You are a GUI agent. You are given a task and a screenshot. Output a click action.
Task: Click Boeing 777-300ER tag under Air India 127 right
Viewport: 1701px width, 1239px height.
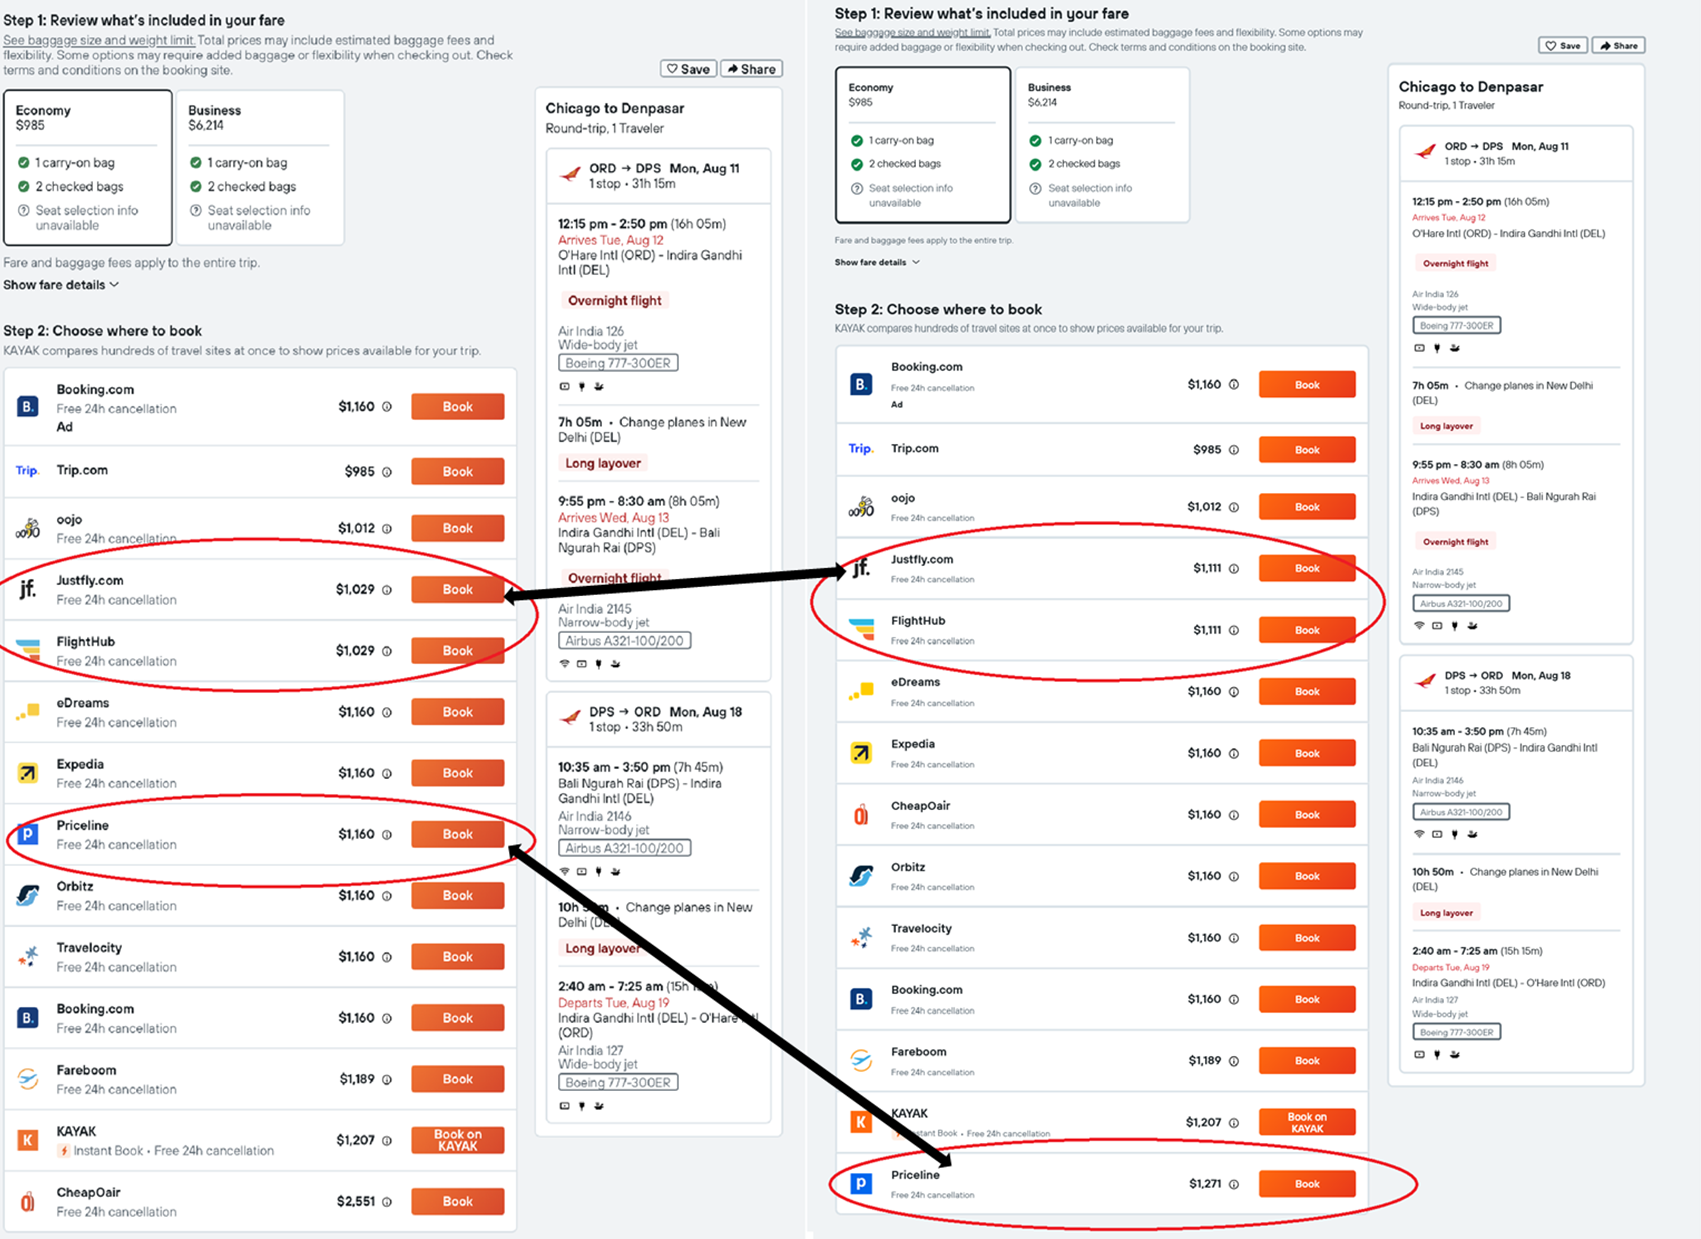click(x=1456, y=1032)
